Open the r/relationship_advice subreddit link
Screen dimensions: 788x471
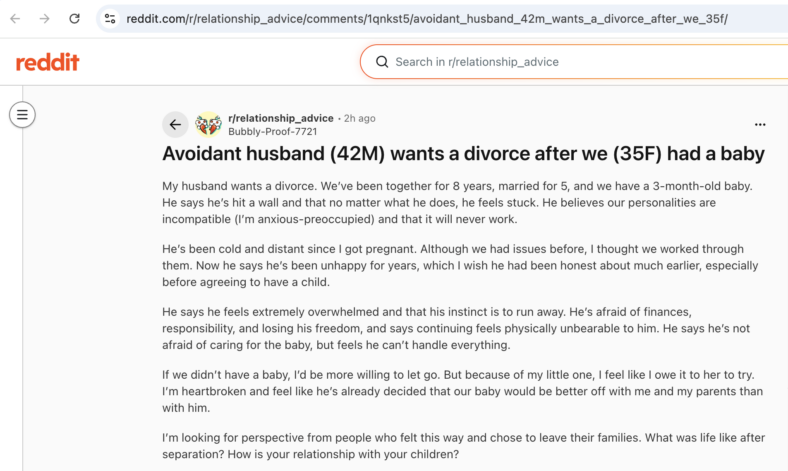280,118
